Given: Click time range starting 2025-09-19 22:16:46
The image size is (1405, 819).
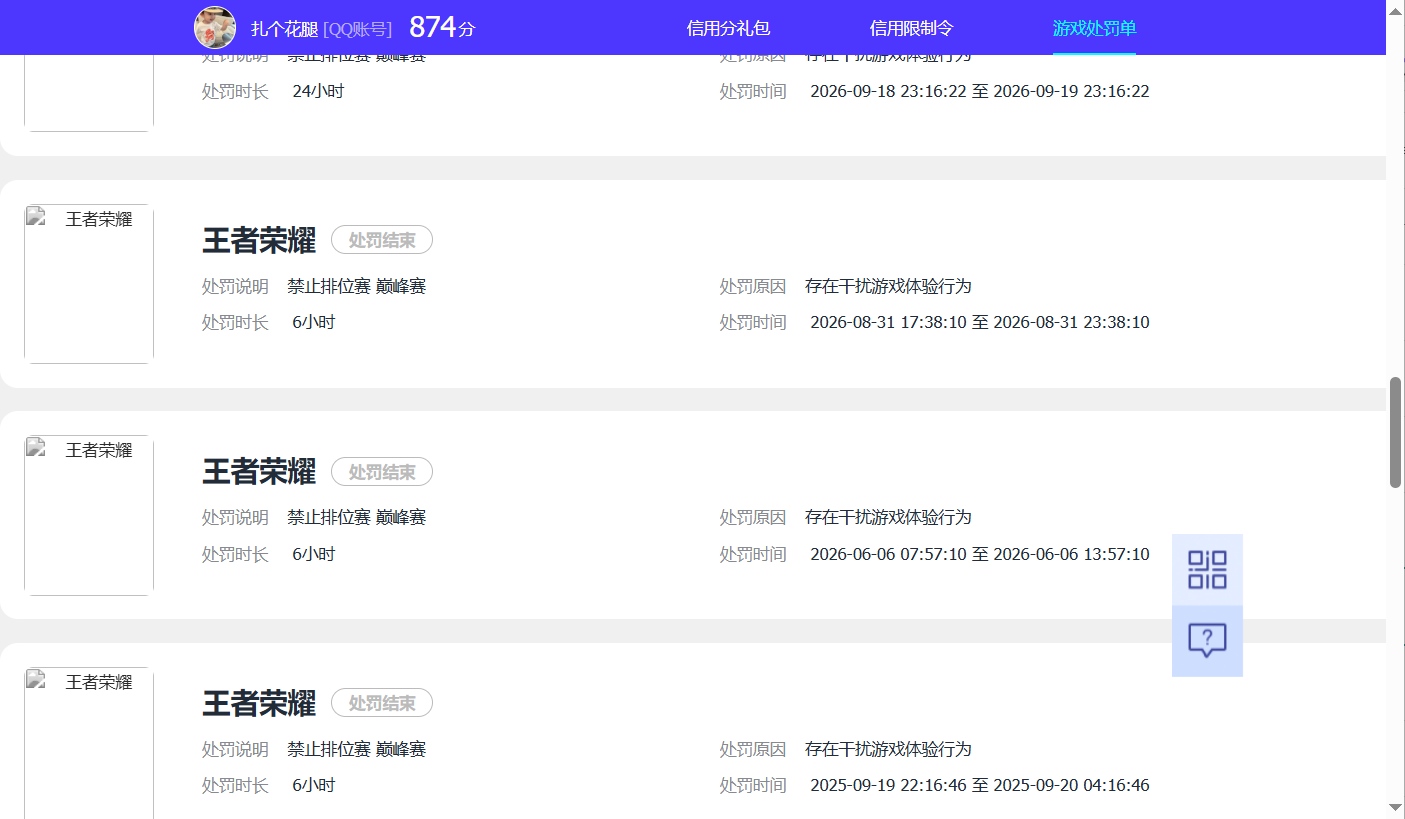Looking at the screenshot, I should pos(980,785).
